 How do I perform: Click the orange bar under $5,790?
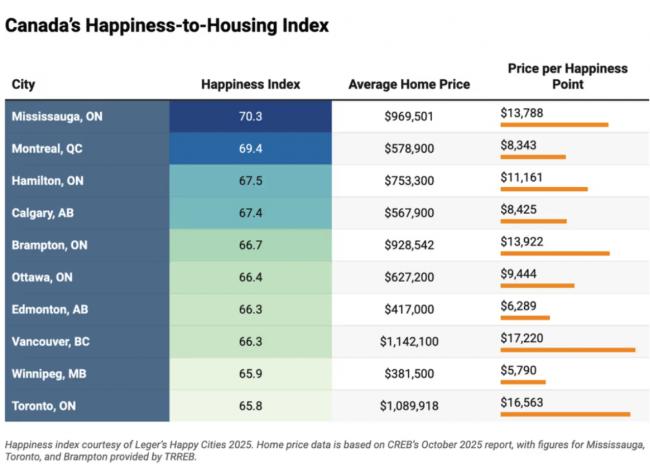[523, 382]
